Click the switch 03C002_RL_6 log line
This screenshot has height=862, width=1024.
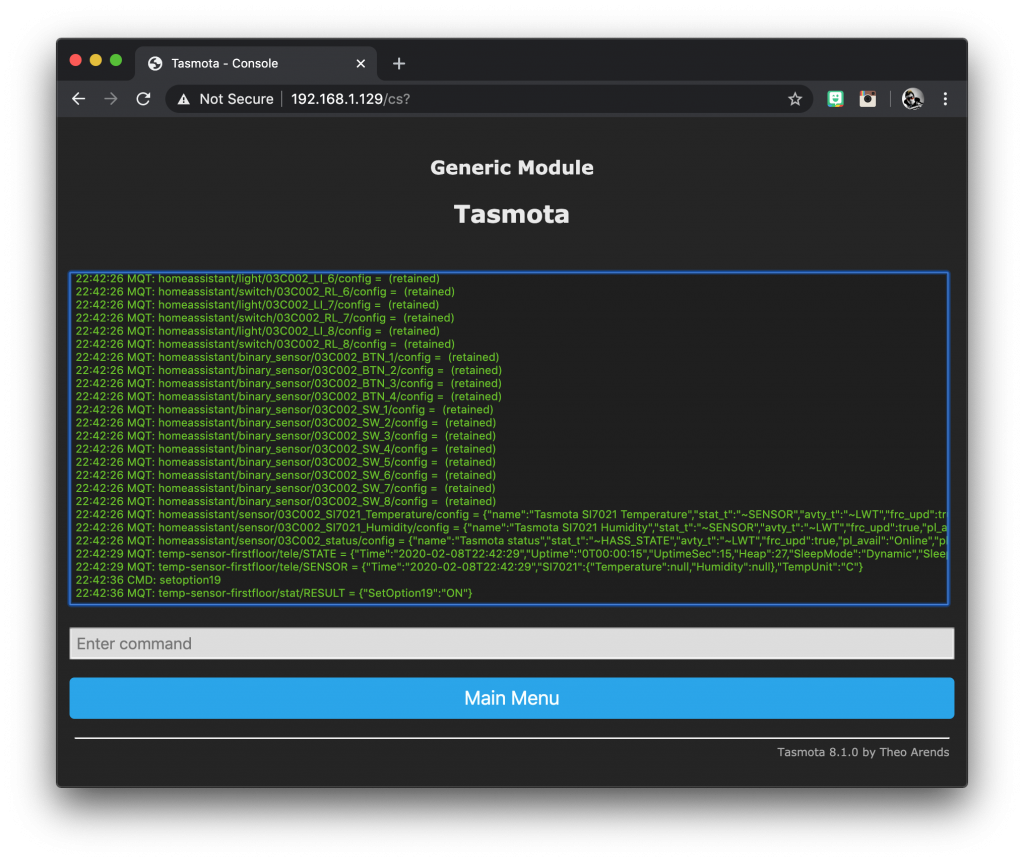click(x=265, y=292)
